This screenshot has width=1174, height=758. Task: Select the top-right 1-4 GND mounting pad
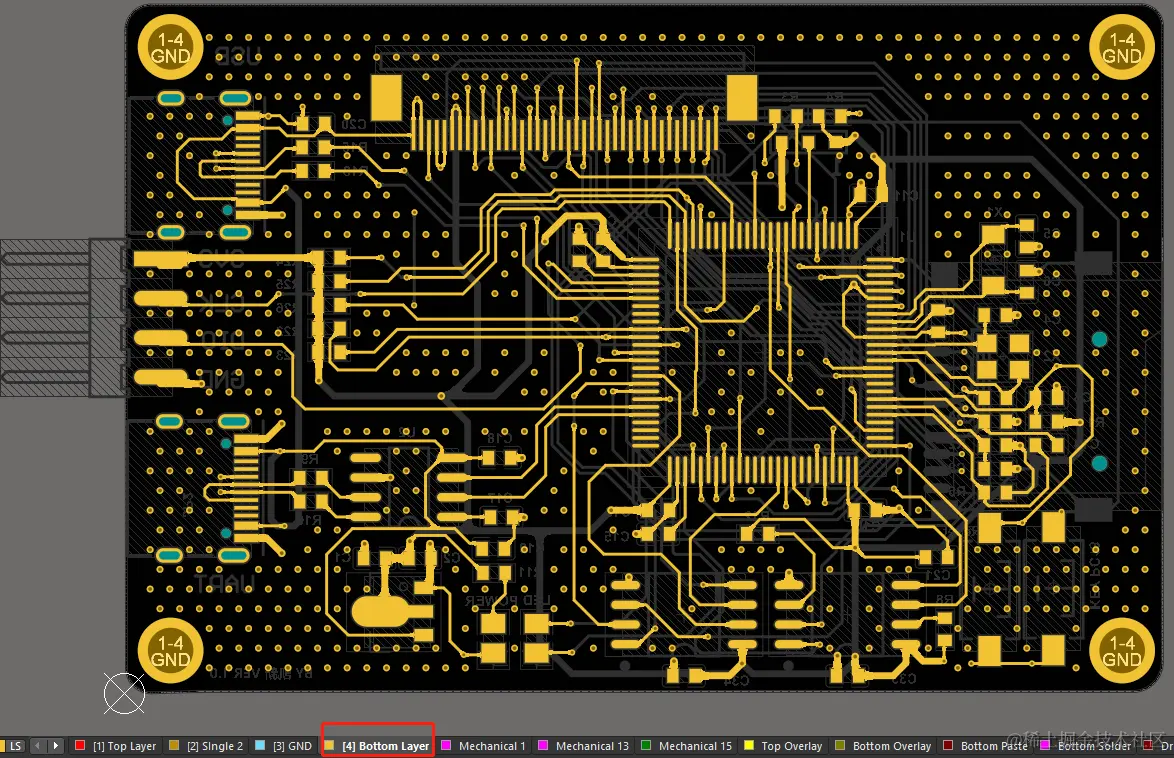click(1122, 47)
